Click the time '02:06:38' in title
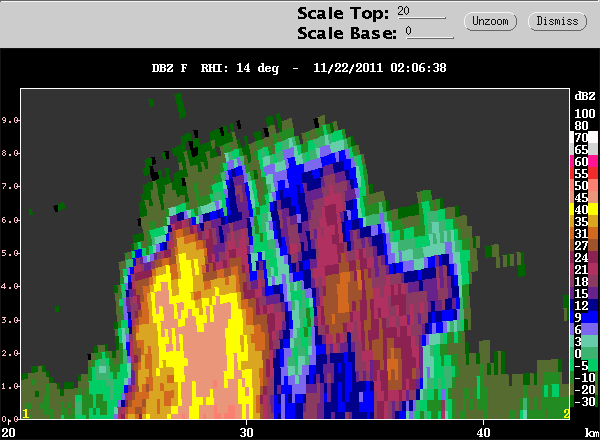The width and height of the screenshot is (600, 440). tap(418, 68)
